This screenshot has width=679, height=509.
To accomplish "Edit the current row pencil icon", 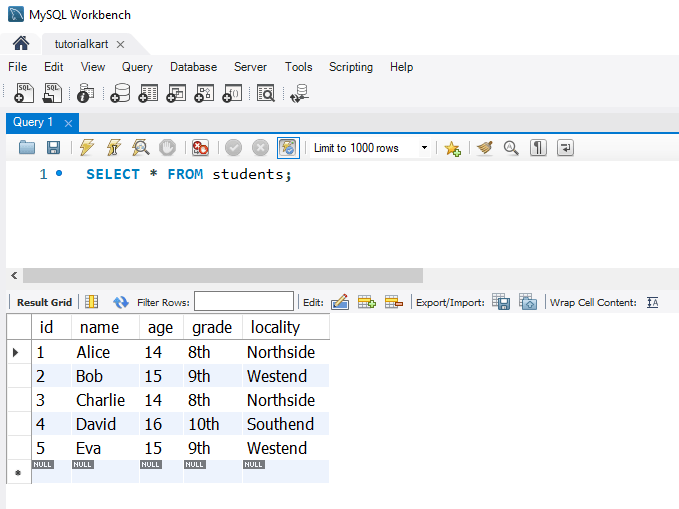I will (340, 302).
